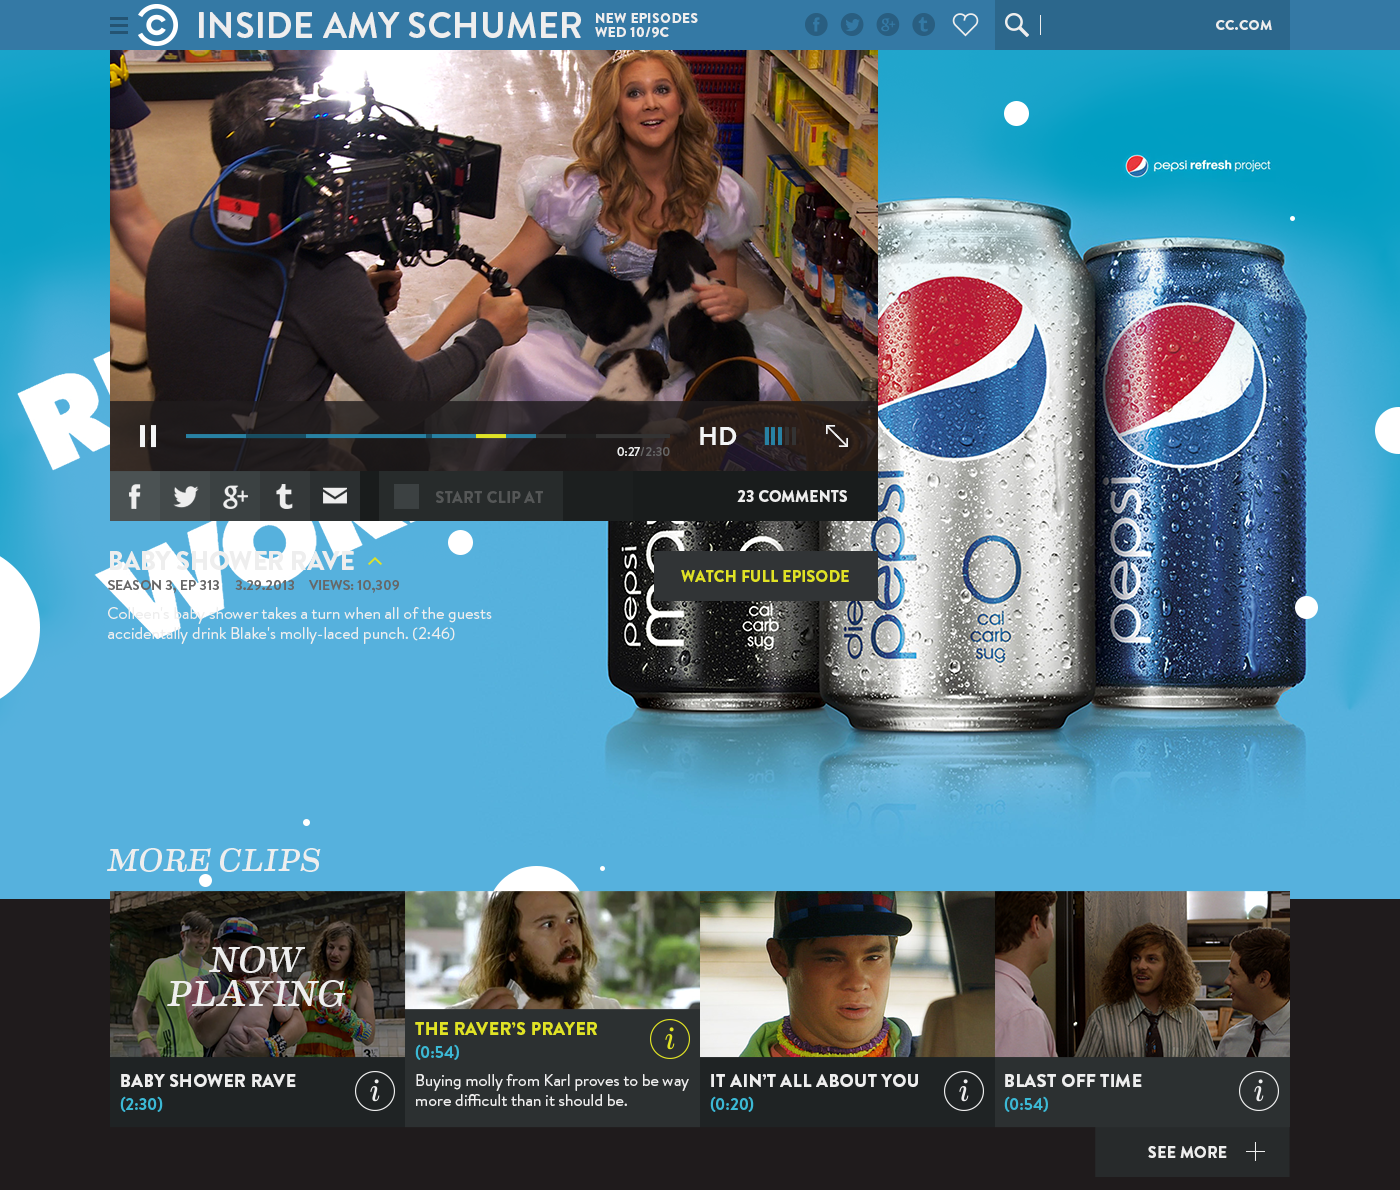
Task: Focus the header search field
Action: pyautogui.click(x=1120, y=25)
